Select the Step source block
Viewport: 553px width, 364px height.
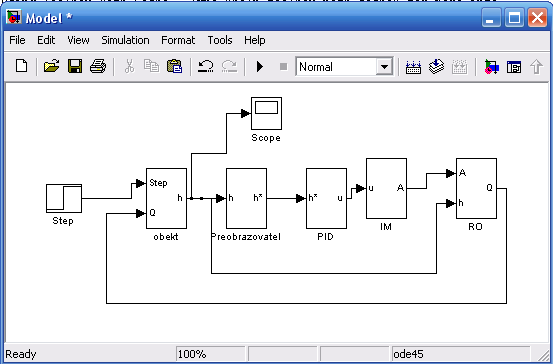click(x=64, y=198)
